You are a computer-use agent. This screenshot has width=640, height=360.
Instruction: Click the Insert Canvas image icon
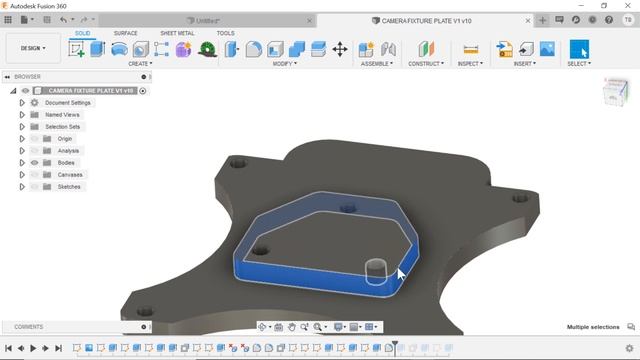[x=547, y=49]
